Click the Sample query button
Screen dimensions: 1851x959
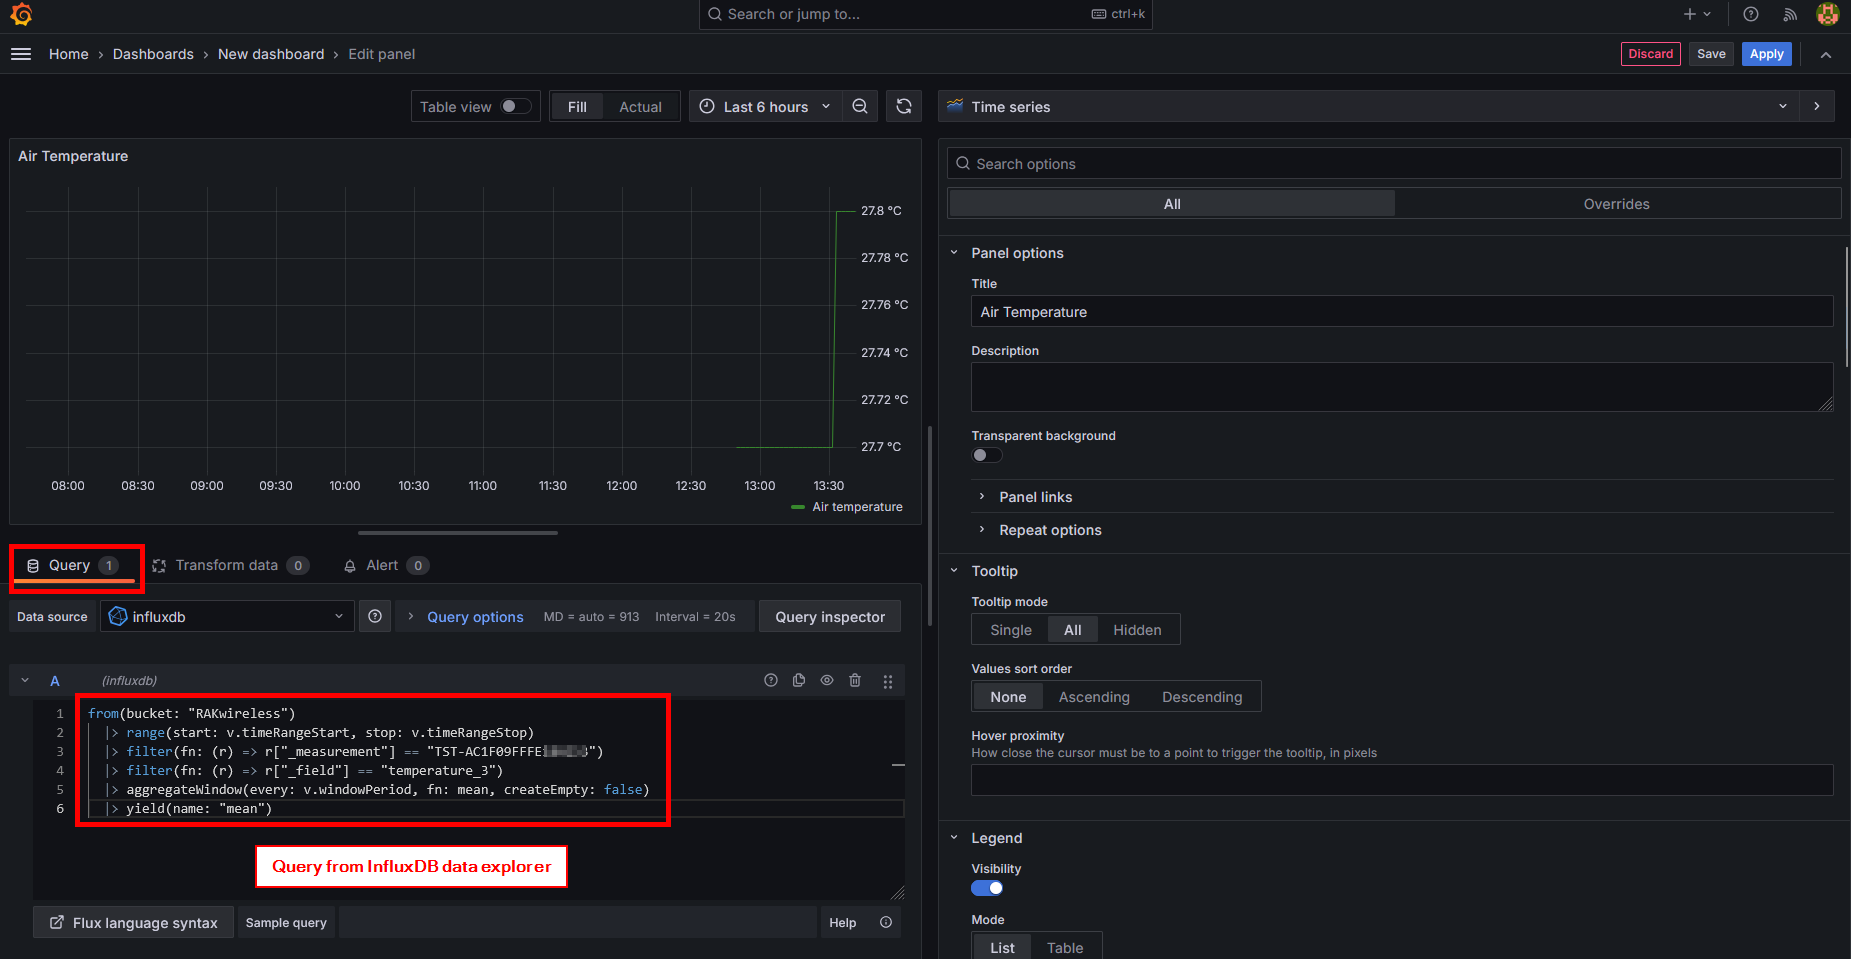click(286, 922)
